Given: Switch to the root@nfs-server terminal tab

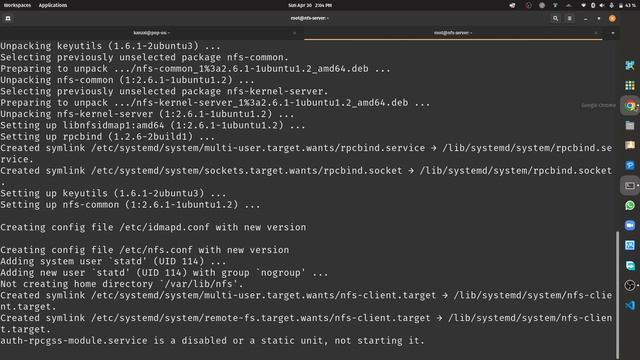Looking at the screenshot, I should point(453,33).
